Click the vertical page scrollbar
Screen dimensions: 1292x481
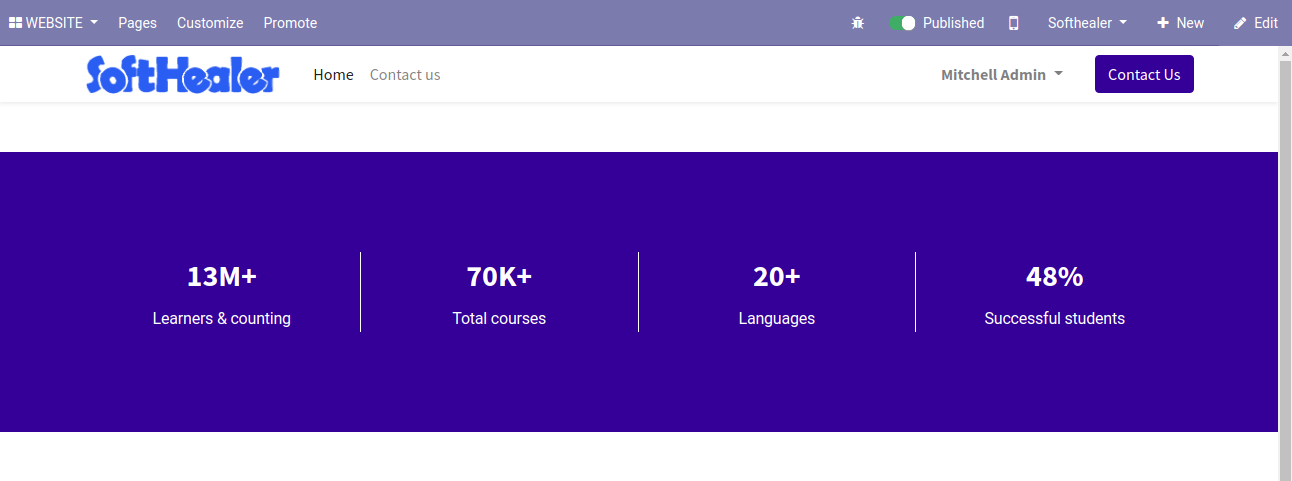pos(1285,270)
